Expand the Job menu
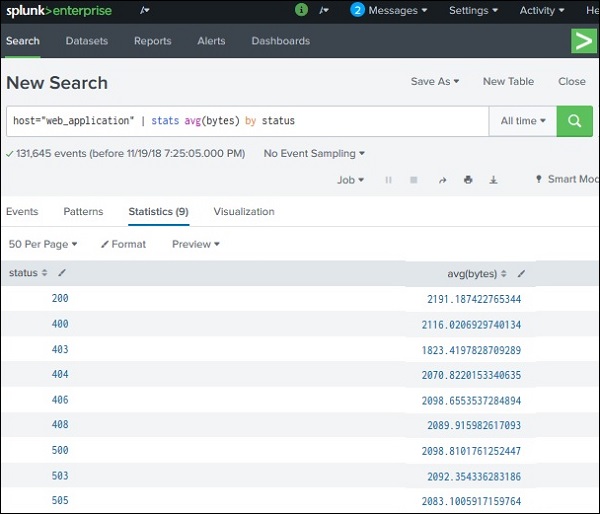 (x=350, y=180)
